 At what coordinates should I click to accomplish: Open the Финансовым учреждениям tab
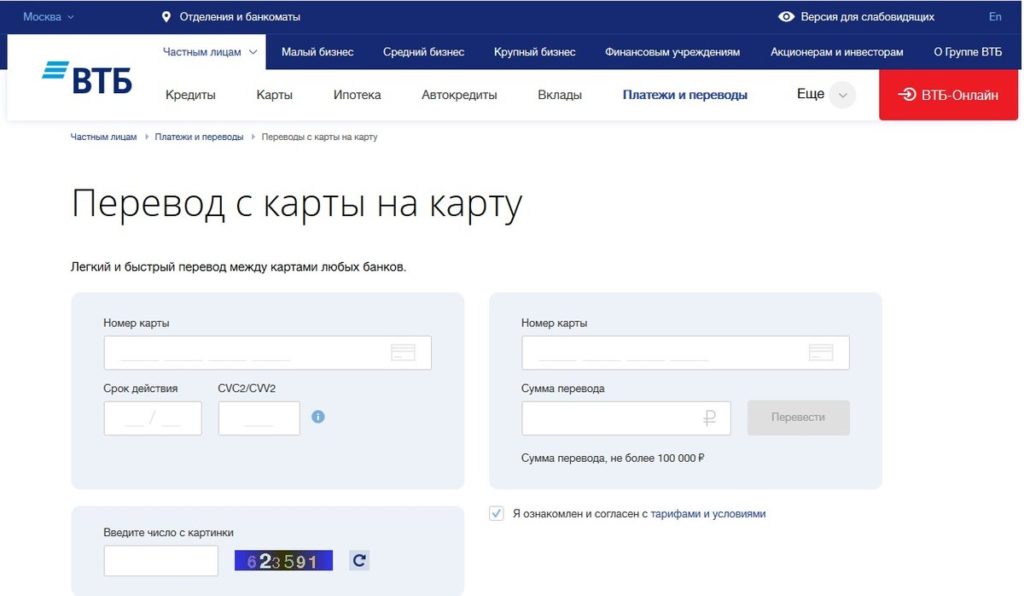(672, 52)
